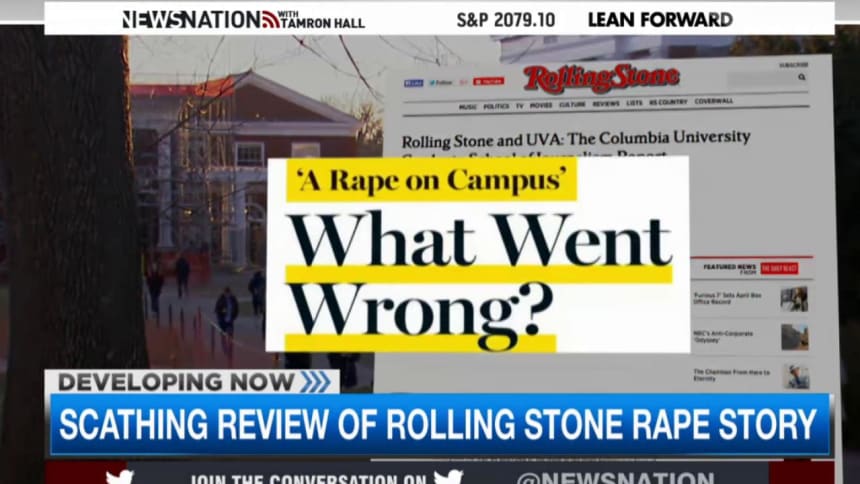Open the Coverwall nav item
This screenshot has width=860, height=484.
[x=714, y=101]
